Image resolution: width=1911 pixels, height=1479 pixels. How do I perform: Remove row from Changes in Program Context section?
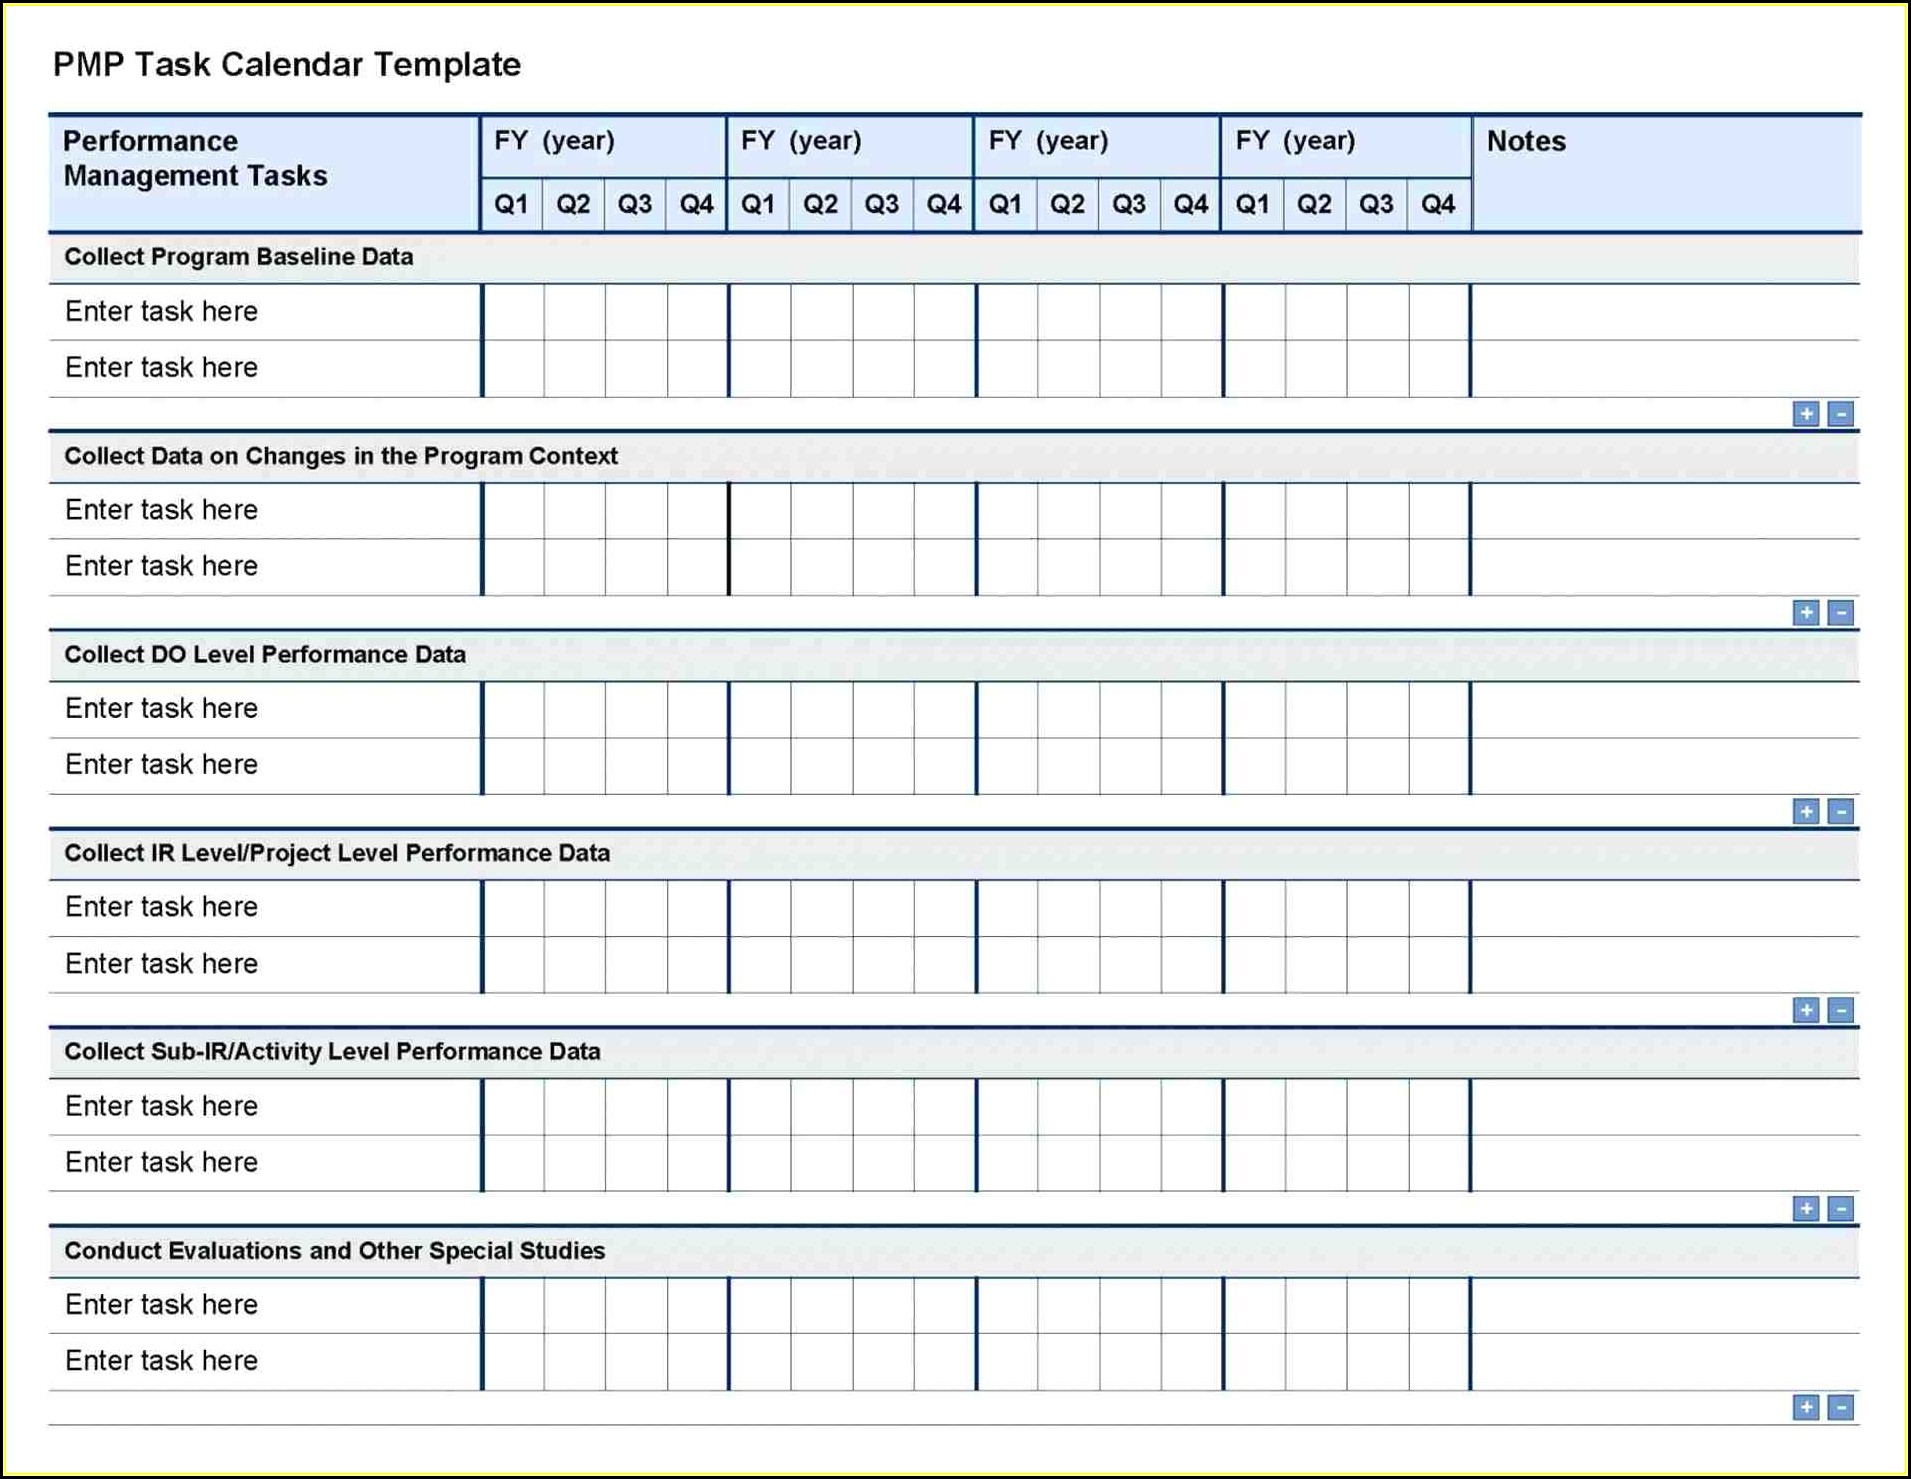click(1840, 613)
